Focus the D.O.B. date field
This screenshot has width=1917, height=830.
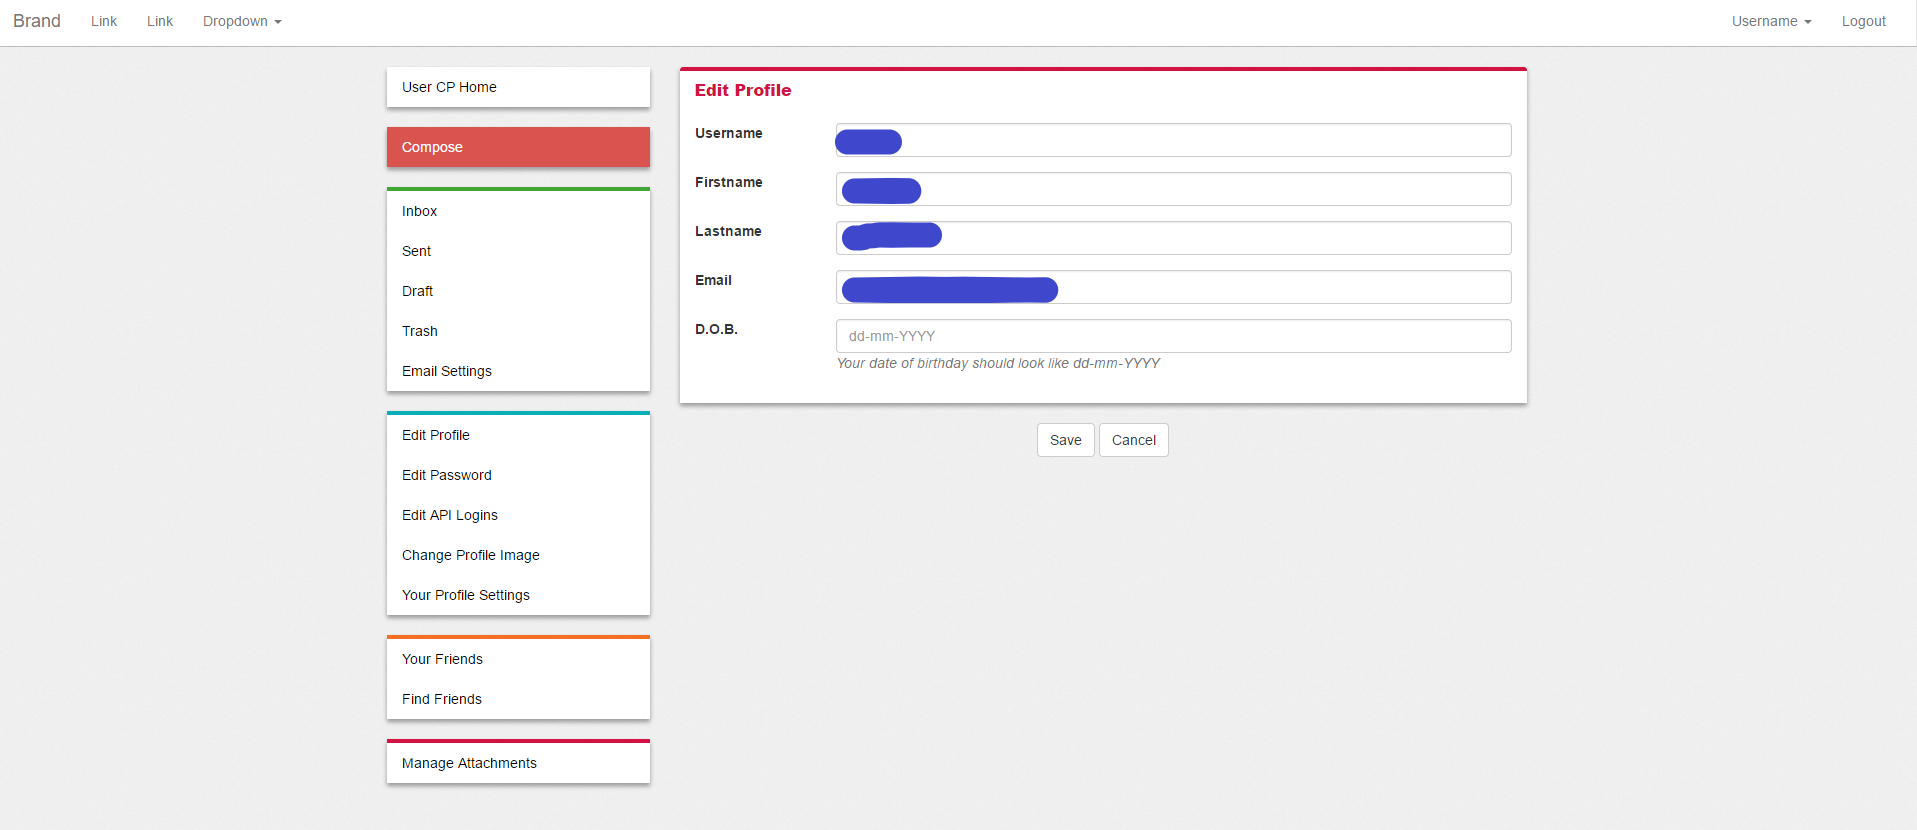1173,336
